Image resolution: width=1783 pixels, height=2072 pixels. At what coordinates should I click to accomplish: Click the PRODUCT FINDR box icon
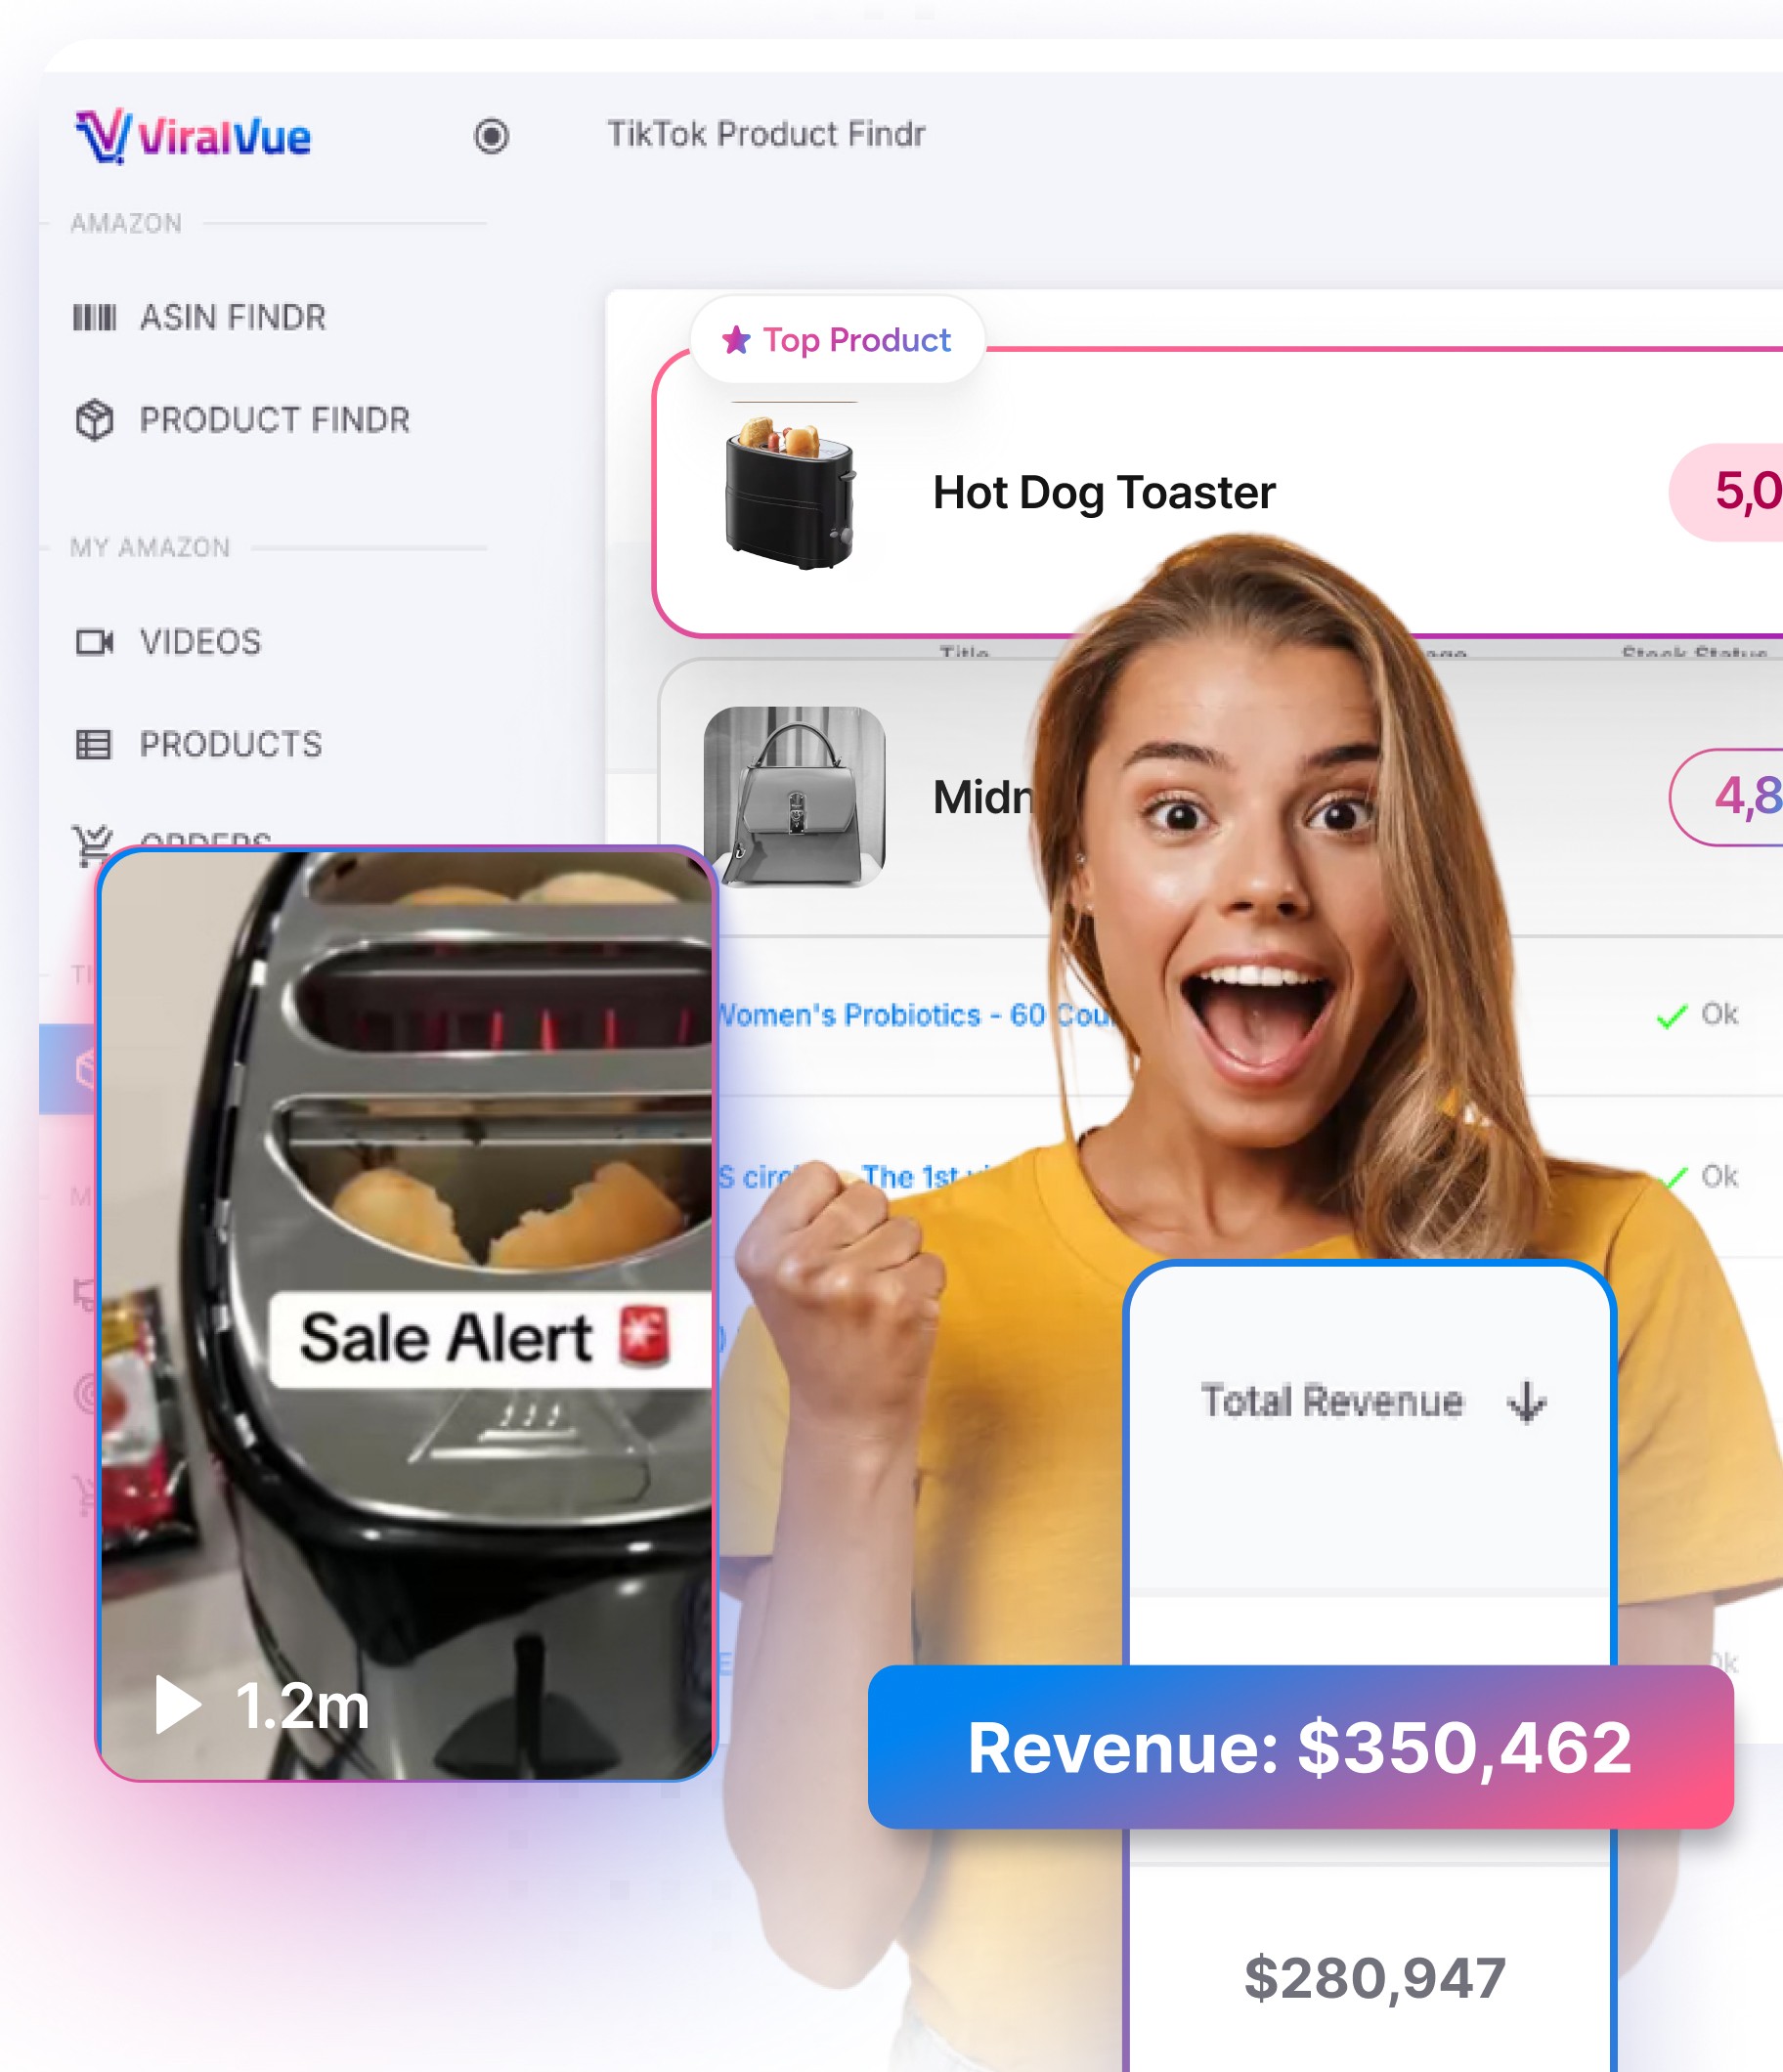94,420
